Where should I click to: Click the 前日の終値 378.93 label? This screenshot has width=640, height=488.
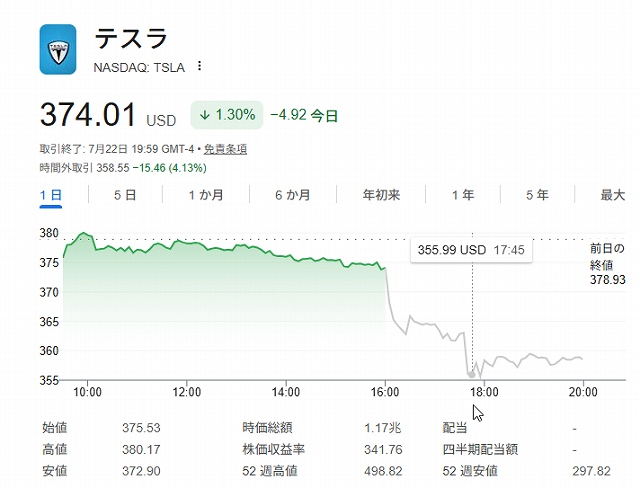pos(607,264)
